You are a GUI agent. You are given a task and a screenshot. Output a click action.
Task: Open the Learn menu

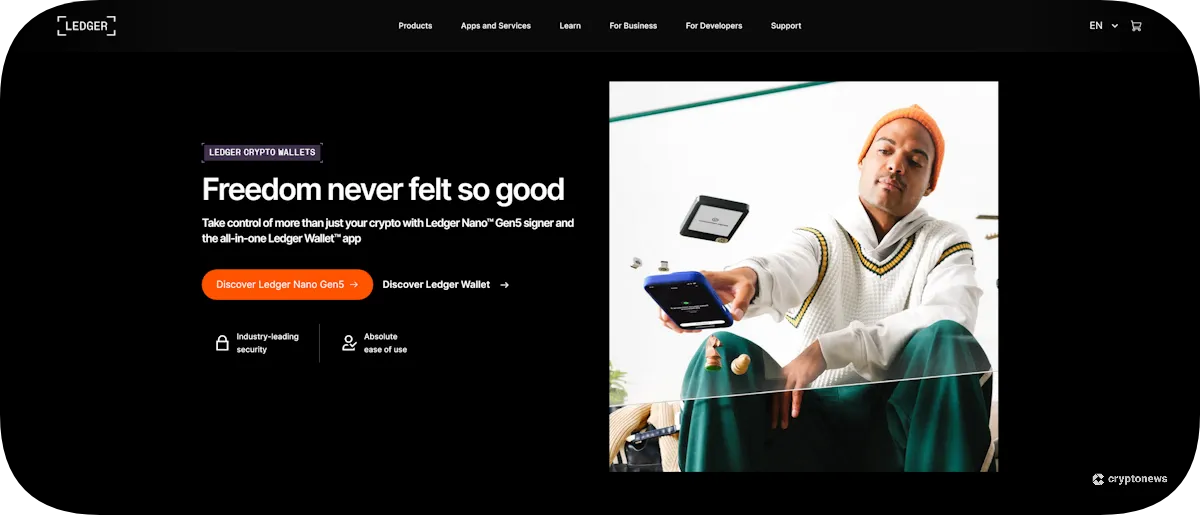click(570, 26)
